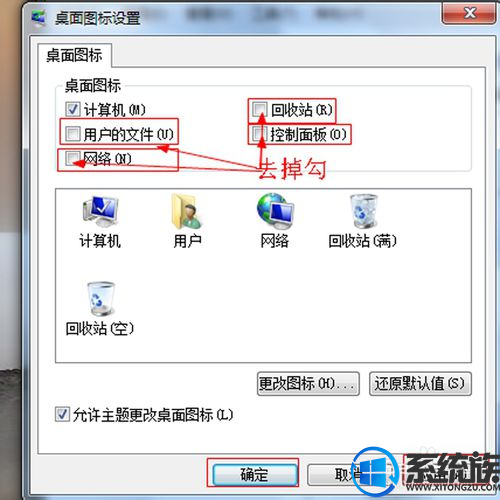Click the dialog title bar icon

coord(39,17)
